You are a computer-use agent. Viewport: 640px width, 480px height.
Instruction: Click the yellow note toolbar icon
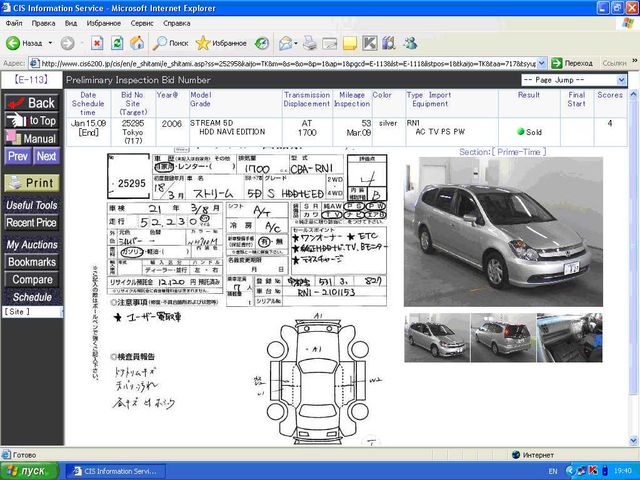(x=350, y=43)
